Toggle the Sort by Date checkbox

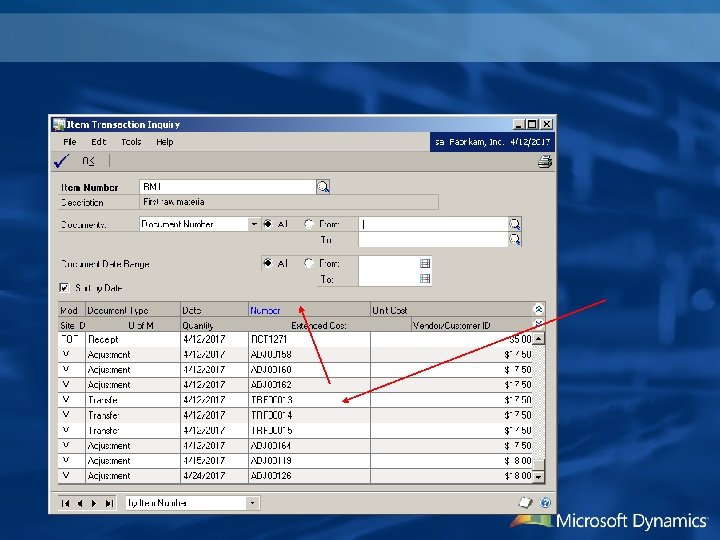[64, 288]
